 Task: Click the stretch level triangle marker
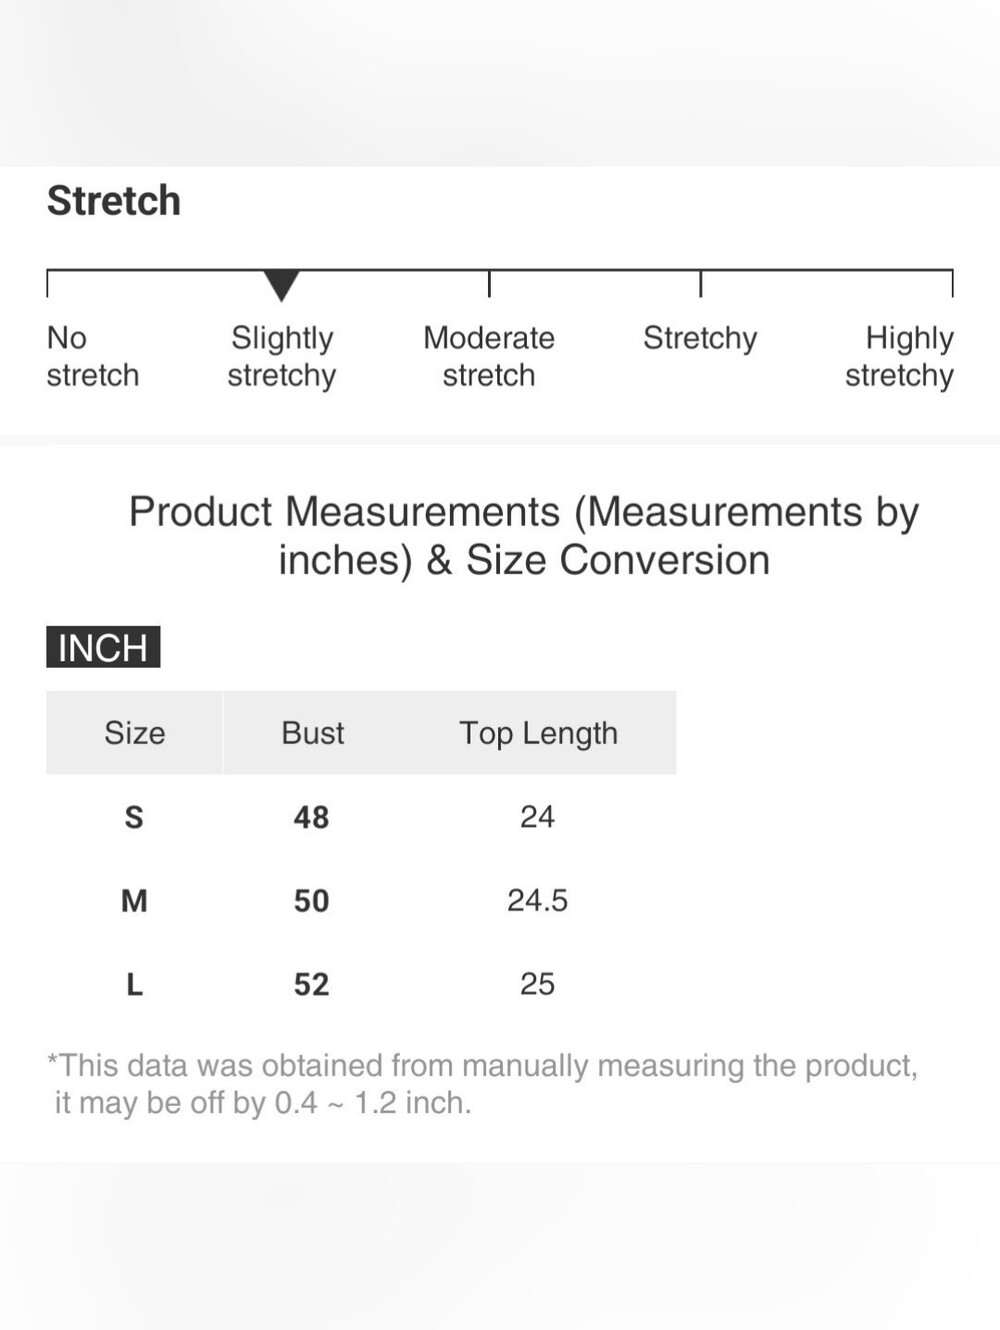pos(282,285)
